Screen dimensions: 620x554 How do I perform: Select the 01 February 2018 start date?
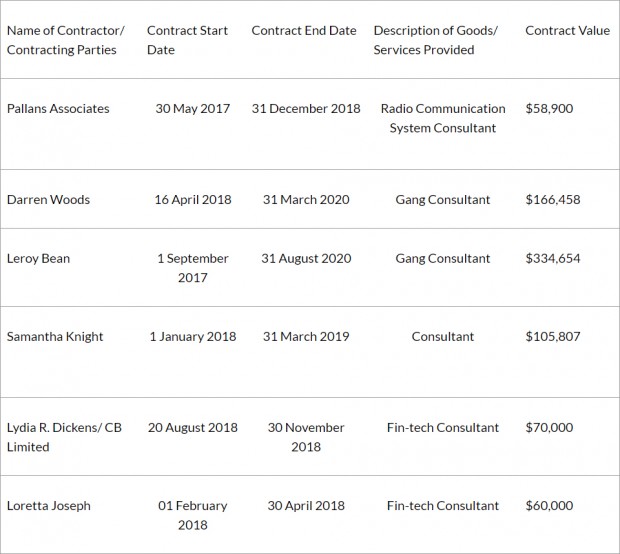(x=193, y=515)
